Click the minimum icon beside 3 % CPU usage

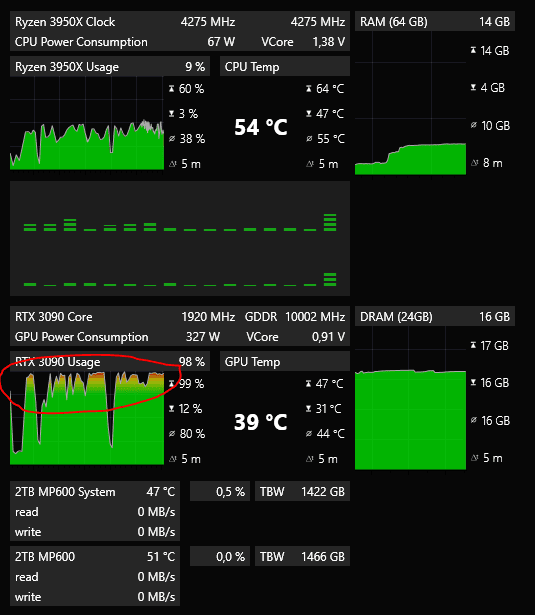[x=171, y=114]
